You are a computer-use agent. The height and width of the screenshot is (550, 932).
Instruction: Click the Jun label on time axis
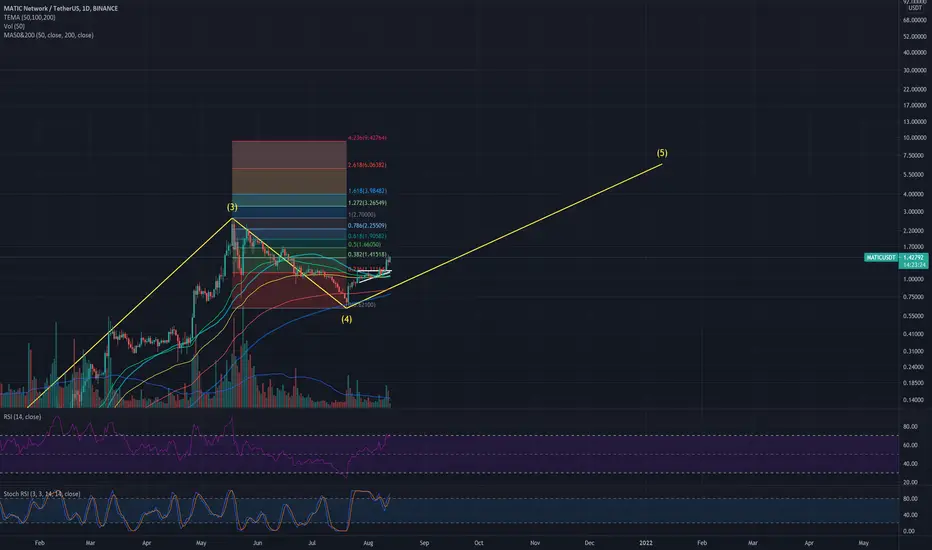click(x=257, y=543)
